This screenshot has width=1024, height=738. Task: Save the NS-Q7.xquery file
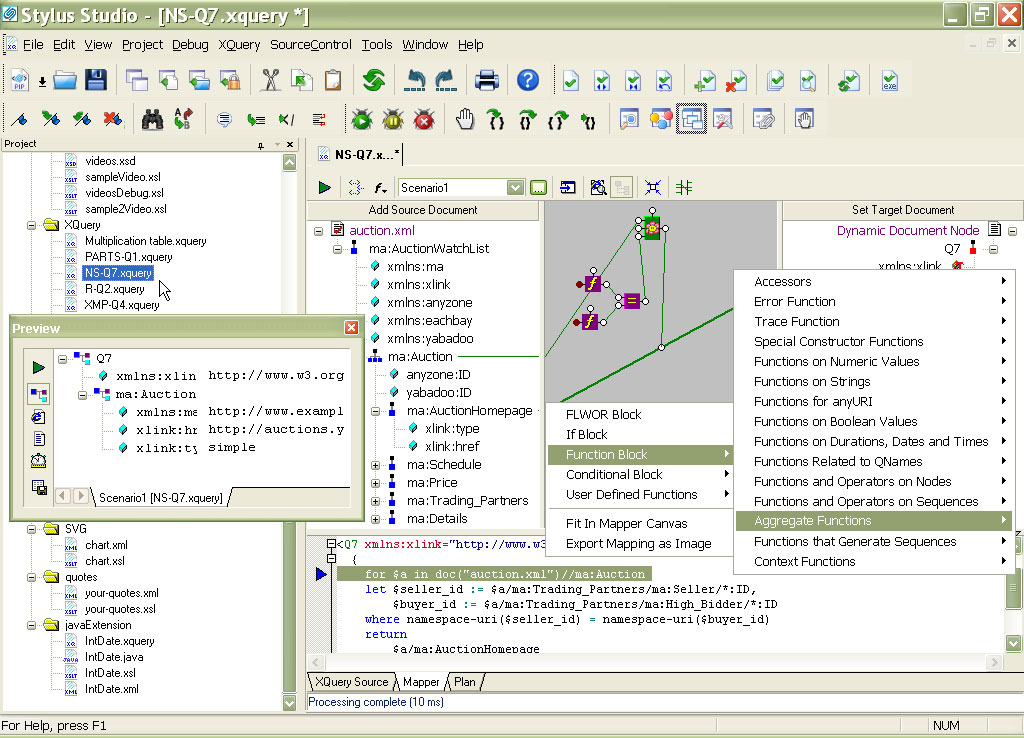[x=95, y=81]
